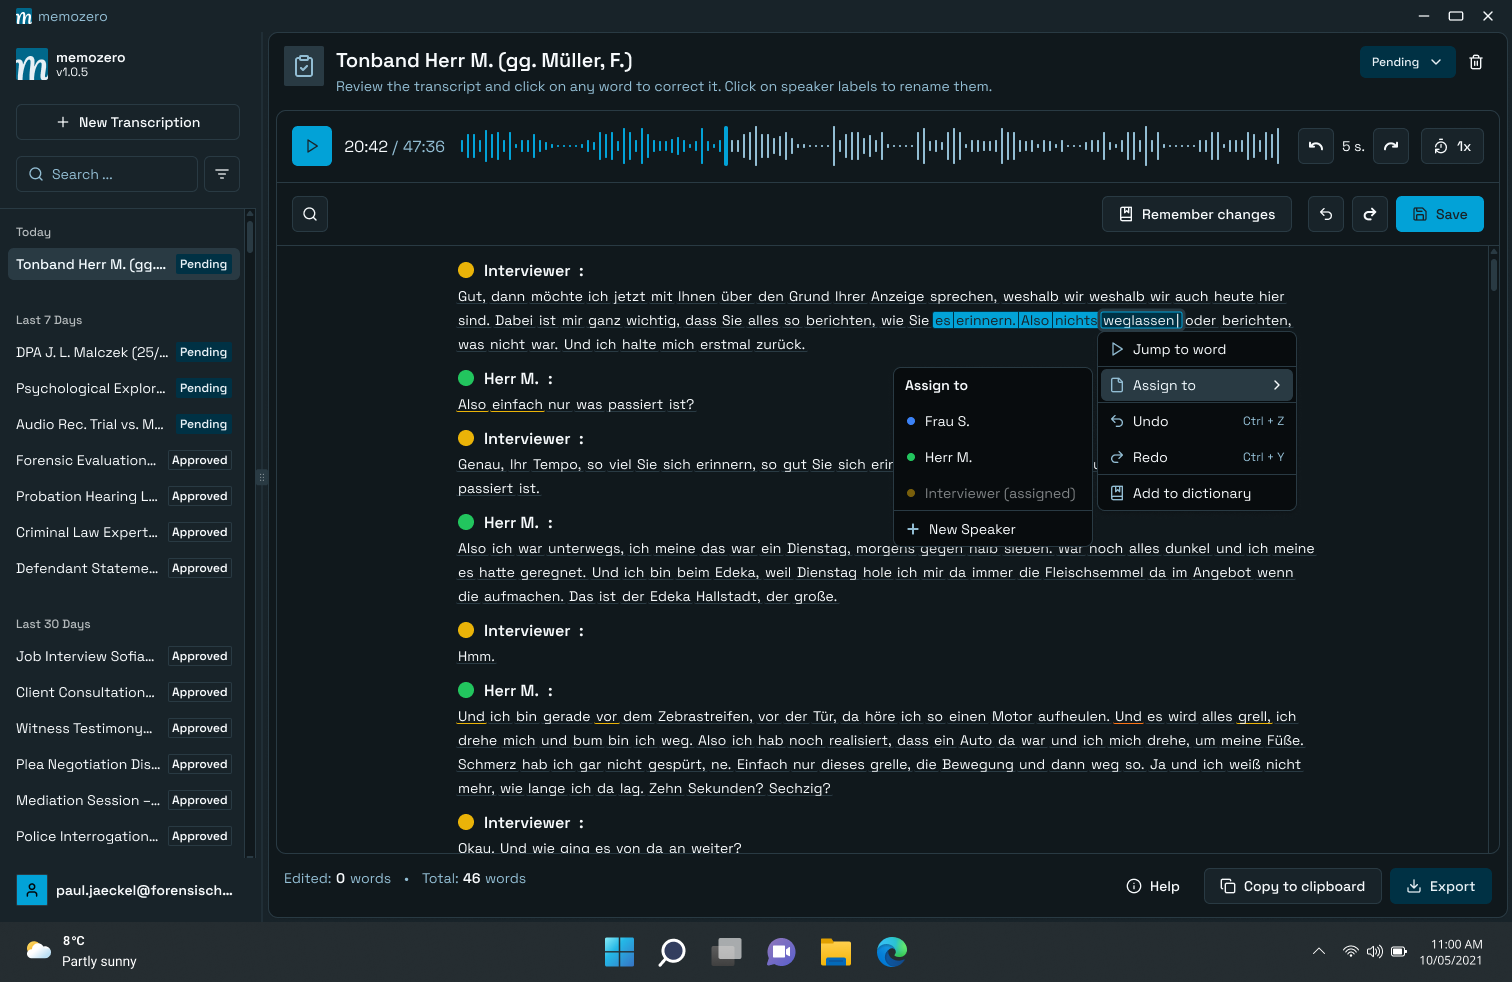Open the Pending status dropdown
The image size is (1512, 982).
(x=1407, y=61)
